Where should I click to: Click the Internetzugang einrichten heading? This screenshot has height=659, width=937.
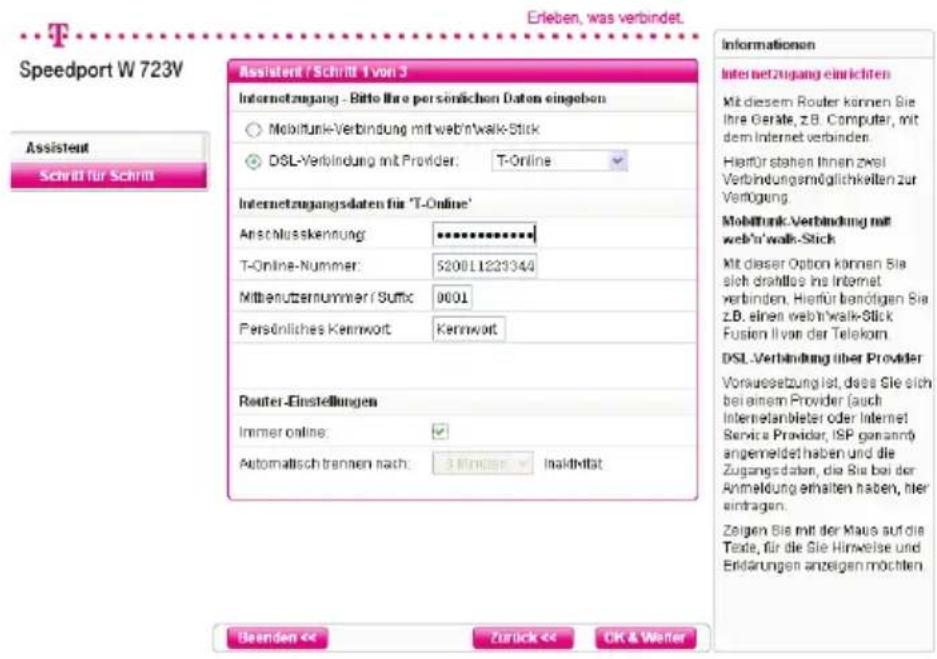tap(806, 74)
